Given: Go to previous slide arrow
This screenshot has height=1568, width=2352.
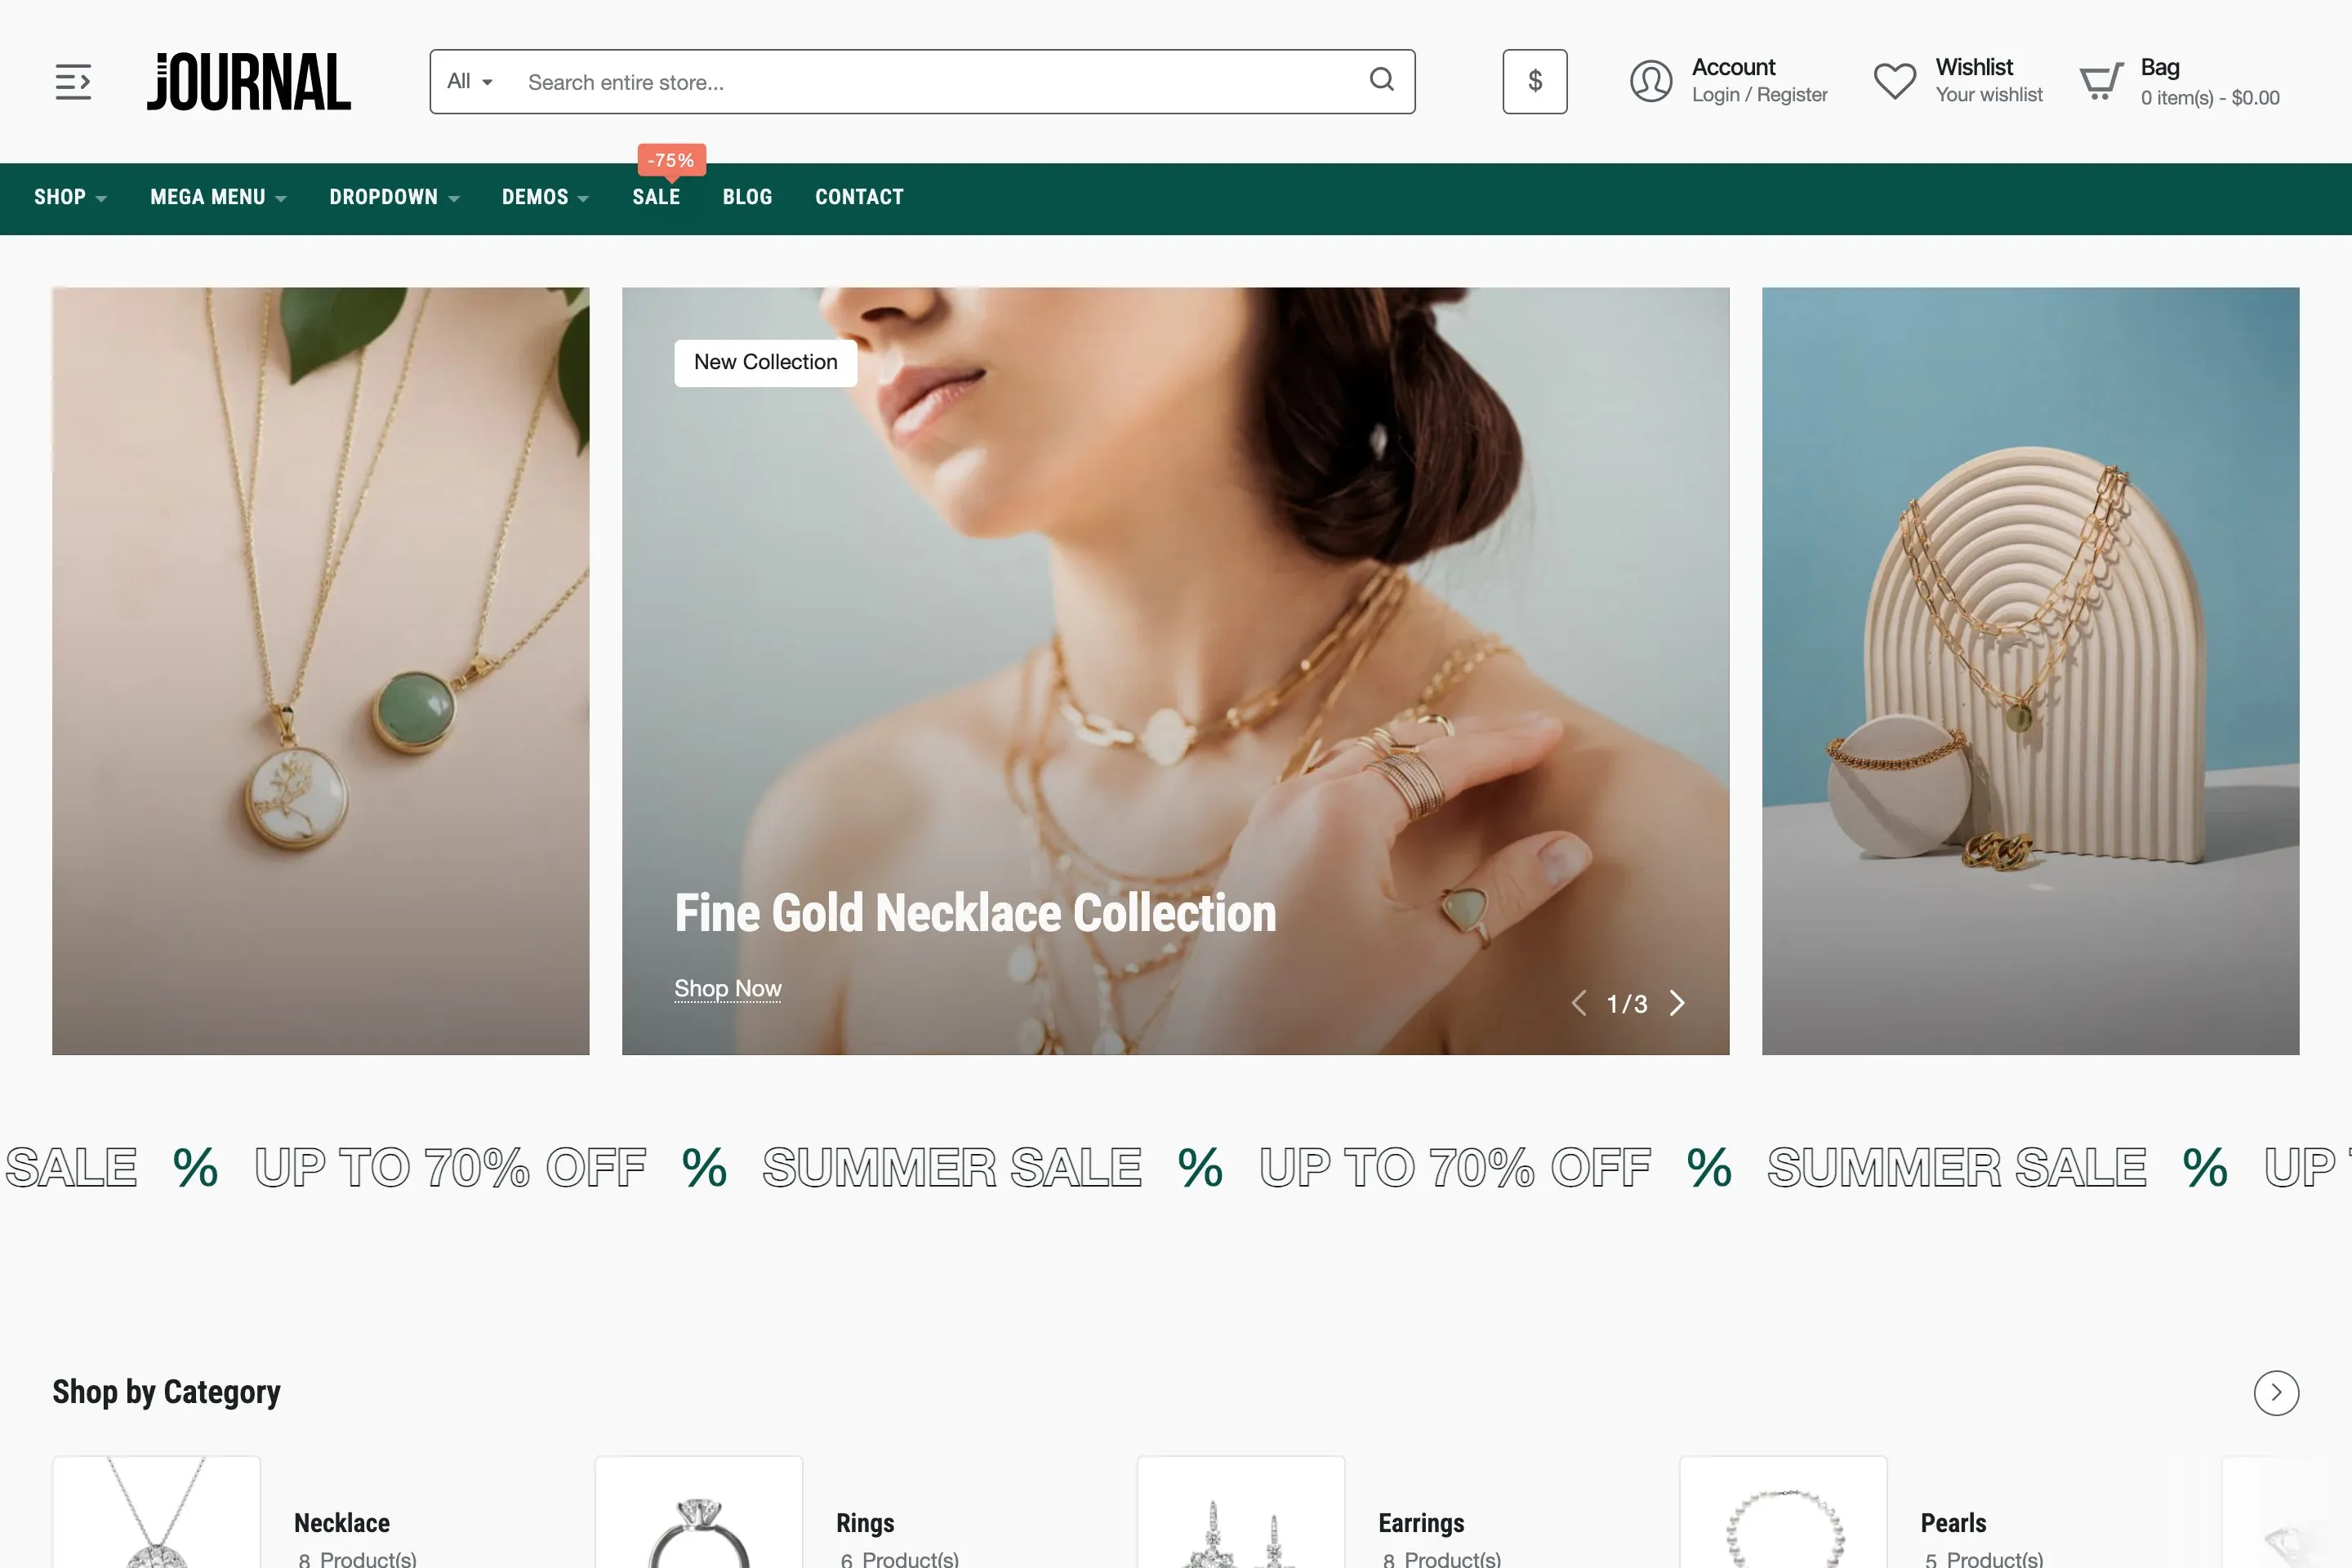Looking at the screenshot, I should [x=1578, y=1003].
